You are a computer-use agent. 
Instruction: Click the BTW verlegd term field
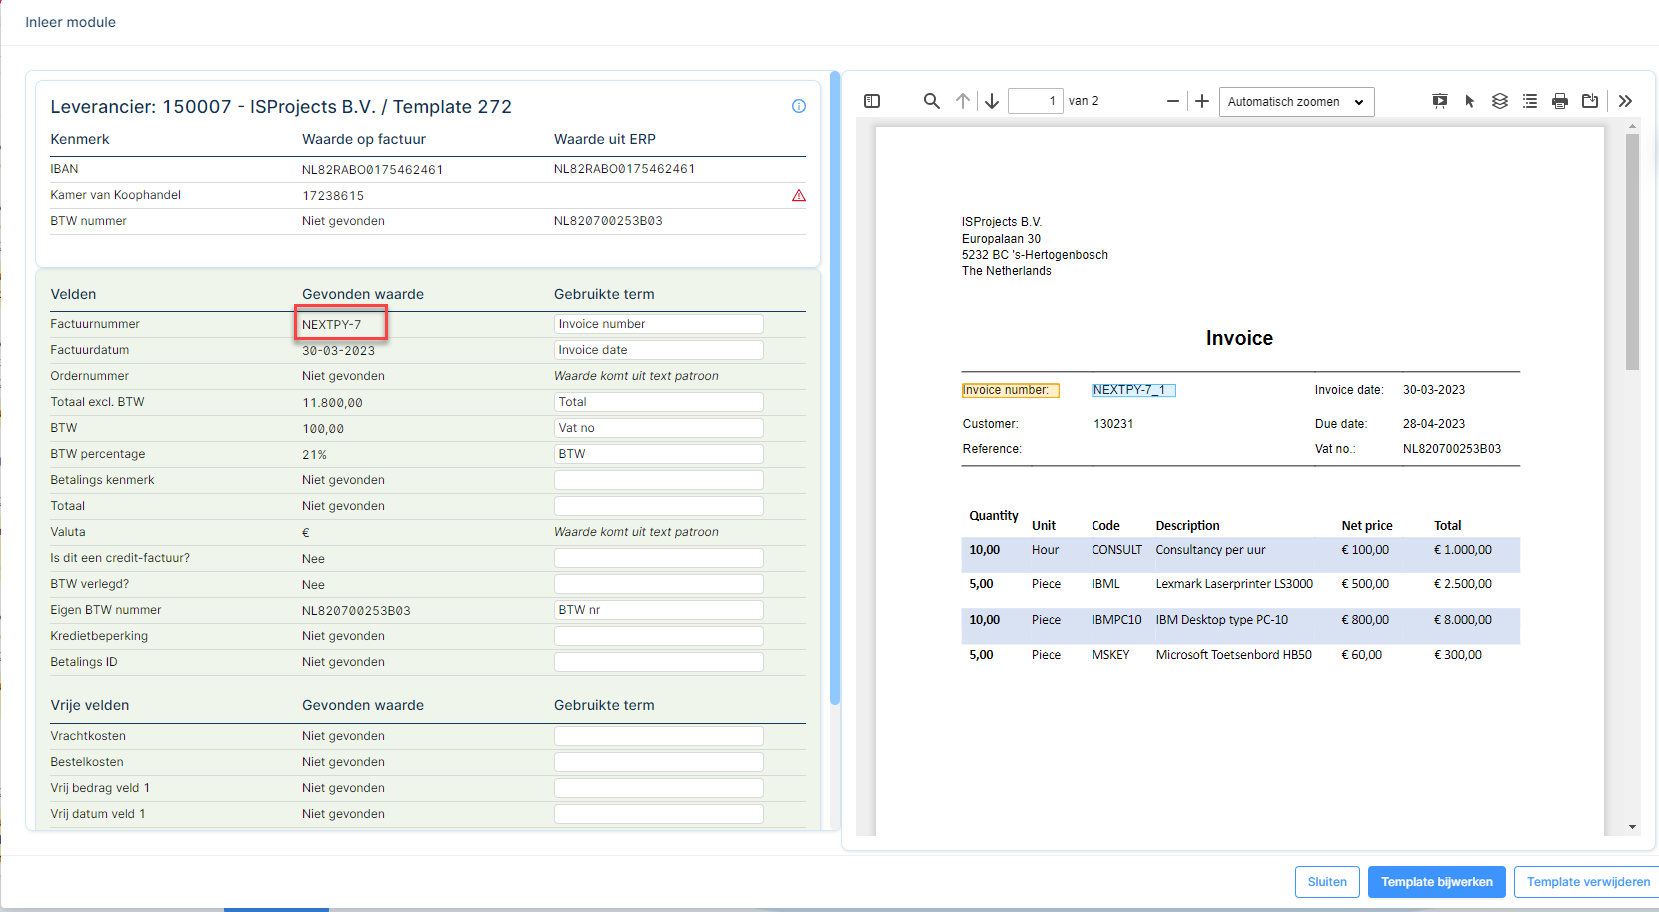(x=658, y=584)
